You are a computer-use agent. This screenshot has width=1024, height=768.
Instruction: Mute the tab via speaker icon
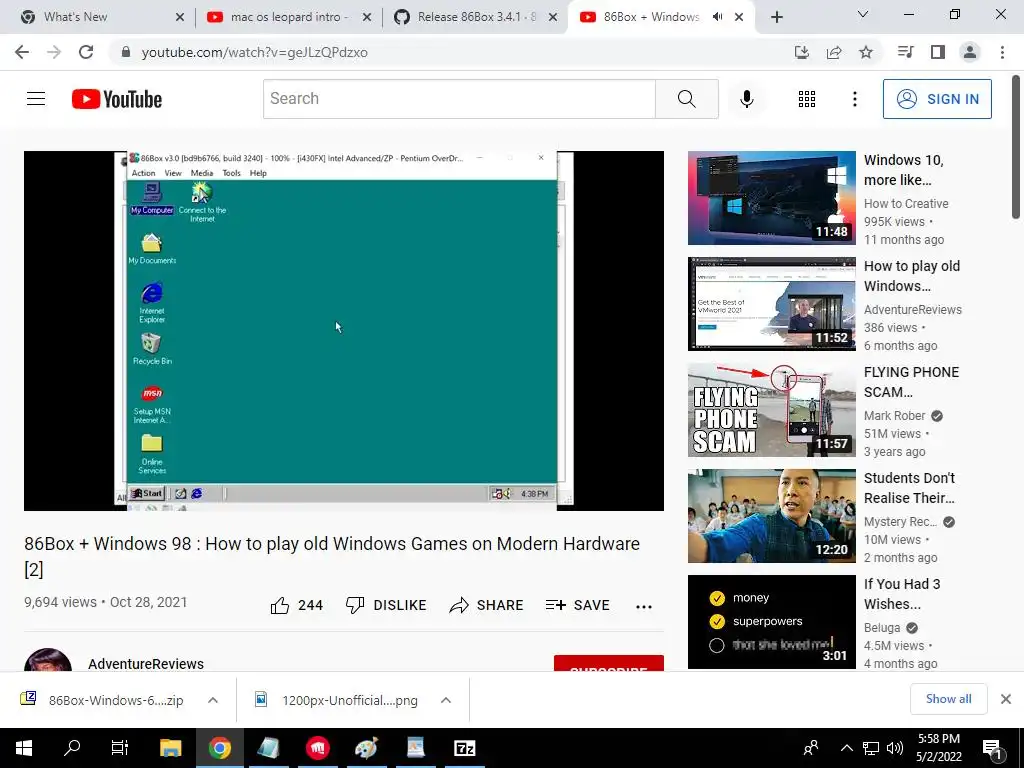point(717,17)
